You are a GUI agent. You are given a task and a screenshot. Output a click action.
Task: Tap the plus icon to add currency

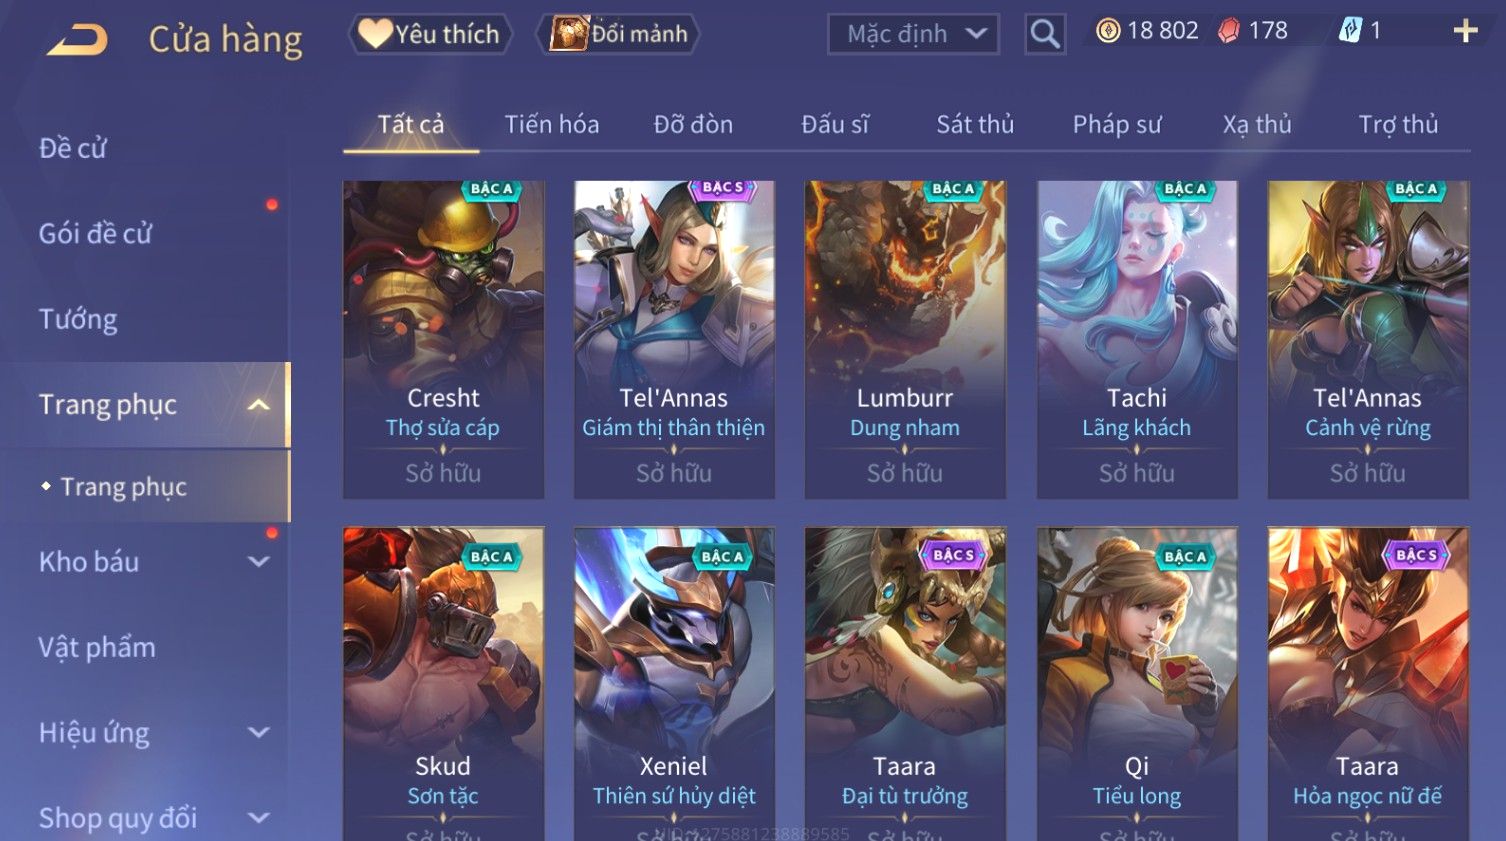click(1465, 32)
